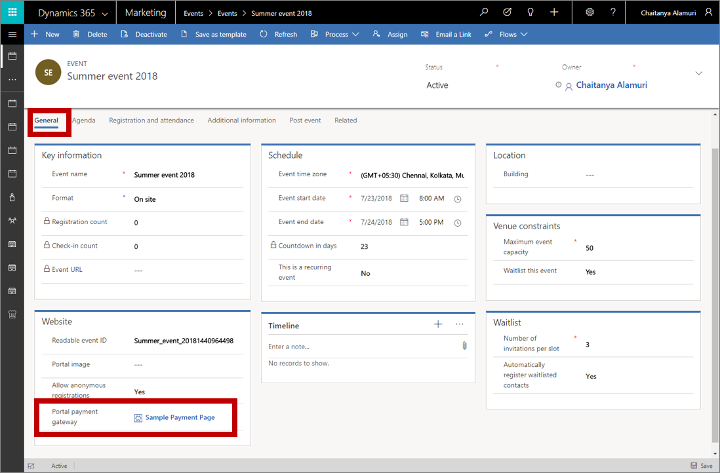Open the settings gear icon
Image resolution: width=720 pixels, height=473 pixels.
pos(589,13)
